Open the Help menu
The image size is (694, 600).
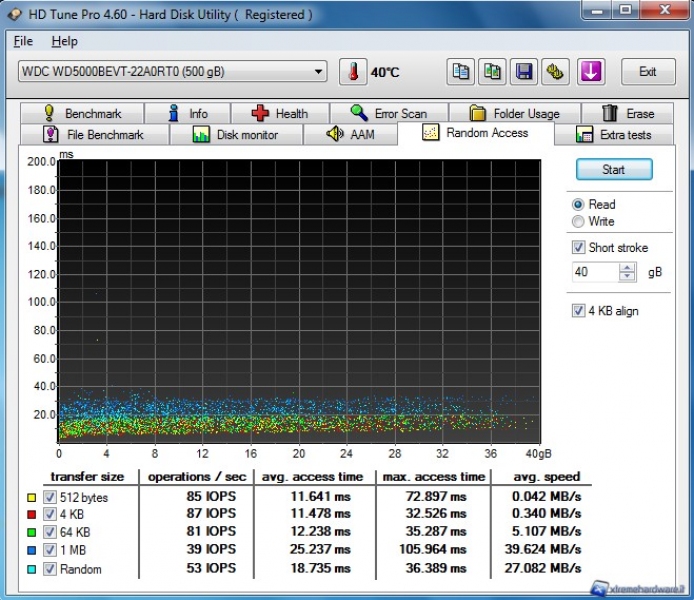64,41
